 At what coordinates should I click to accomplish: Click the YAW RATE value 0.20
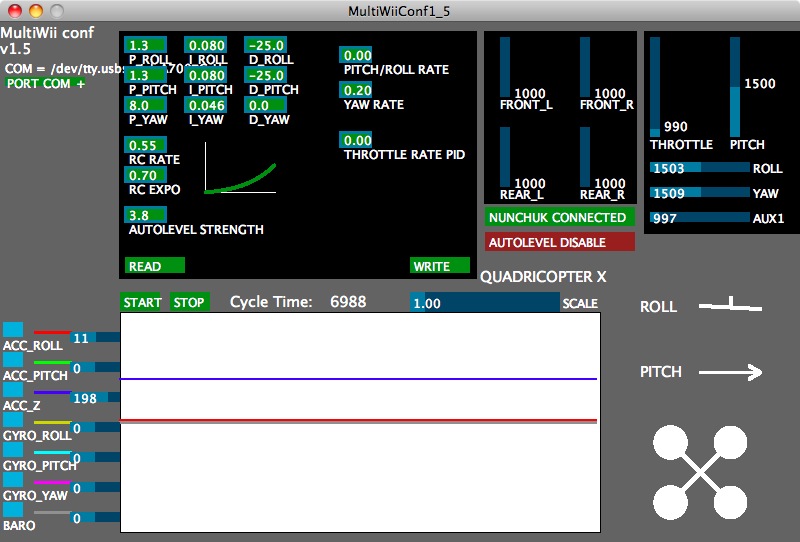(356, 90)
